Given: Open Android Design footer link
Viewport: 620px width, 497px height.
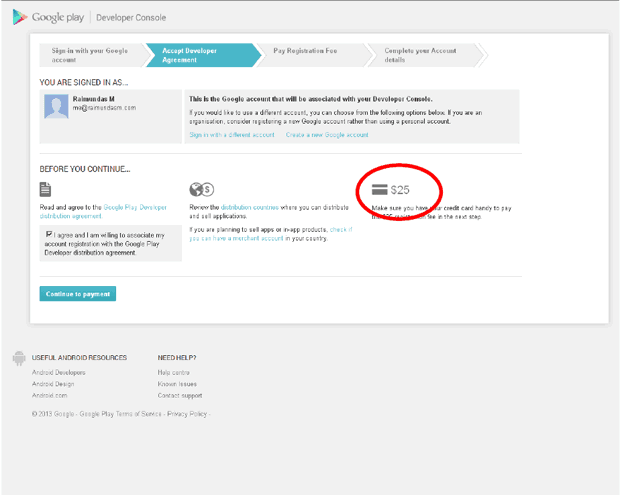Looking at the screenshot, I should [x=53, y=384].
